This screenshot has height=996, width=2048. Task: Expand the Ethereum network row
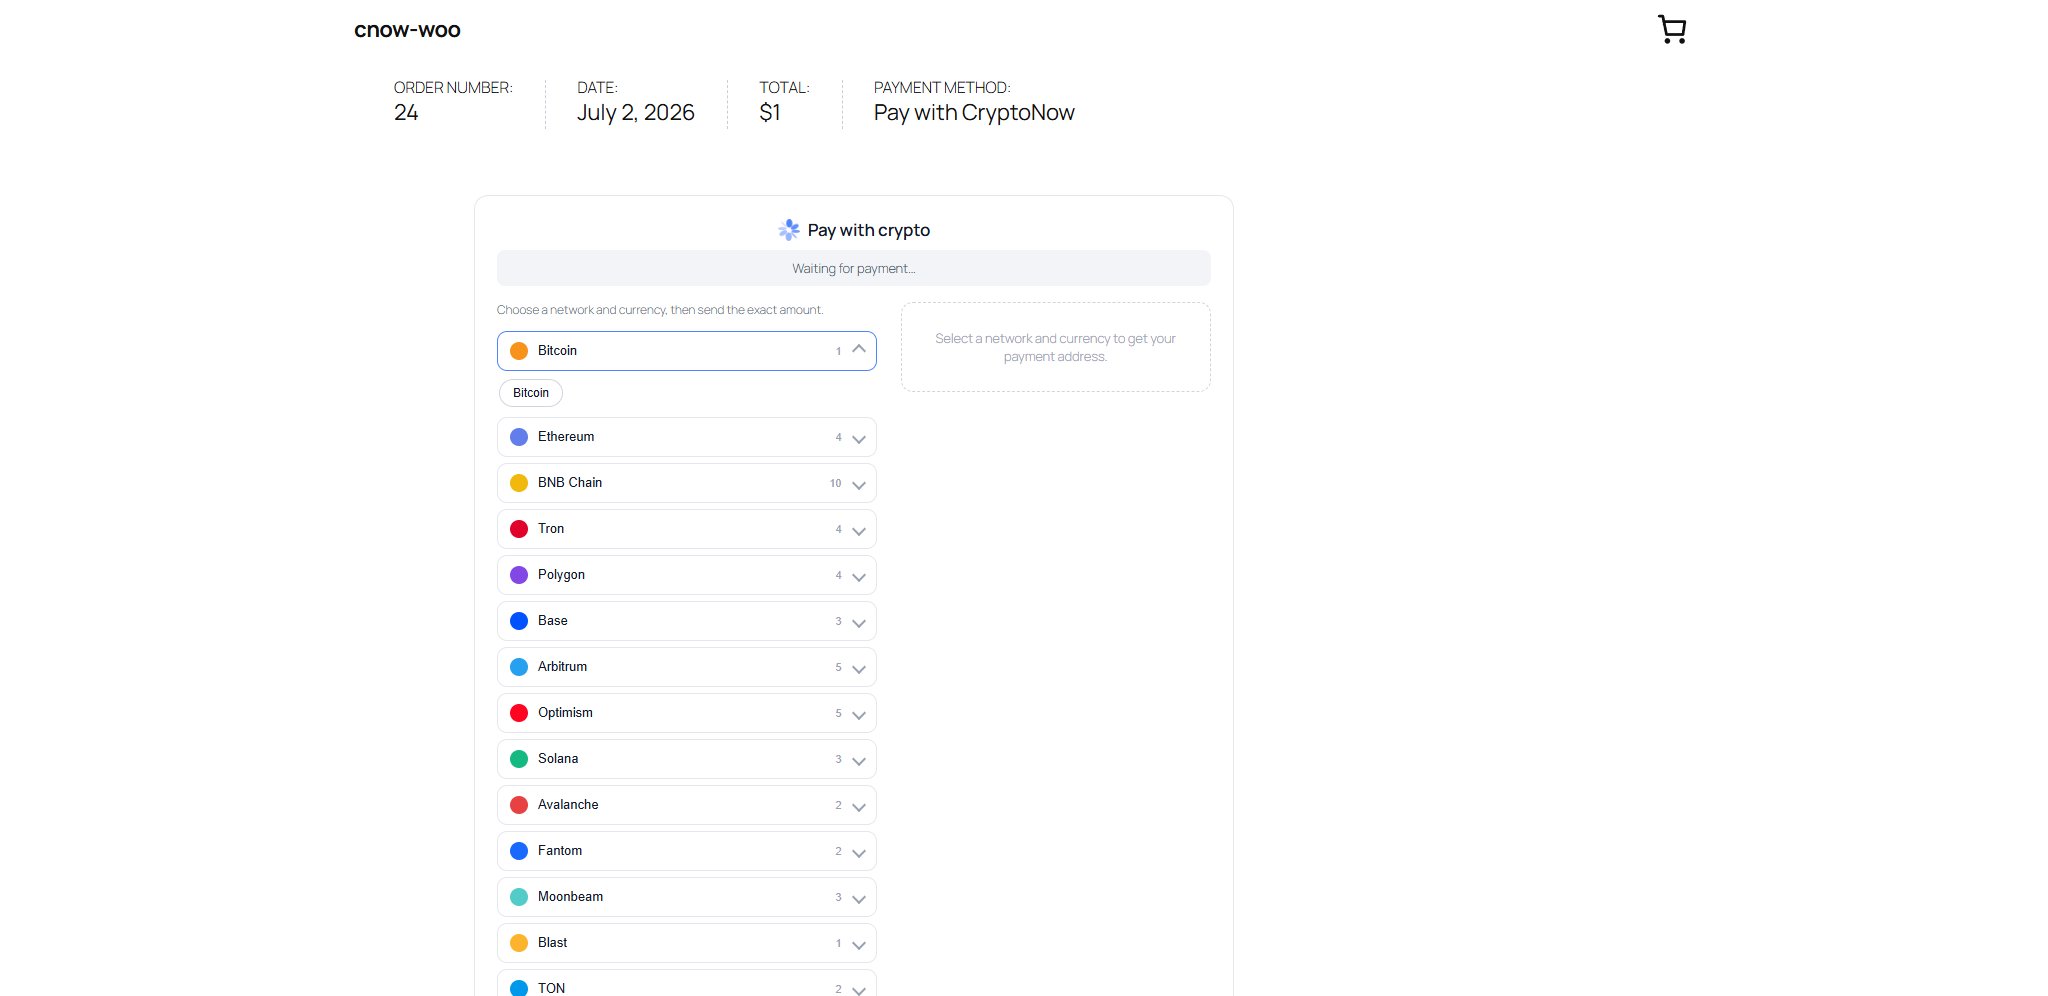(687, 437)
